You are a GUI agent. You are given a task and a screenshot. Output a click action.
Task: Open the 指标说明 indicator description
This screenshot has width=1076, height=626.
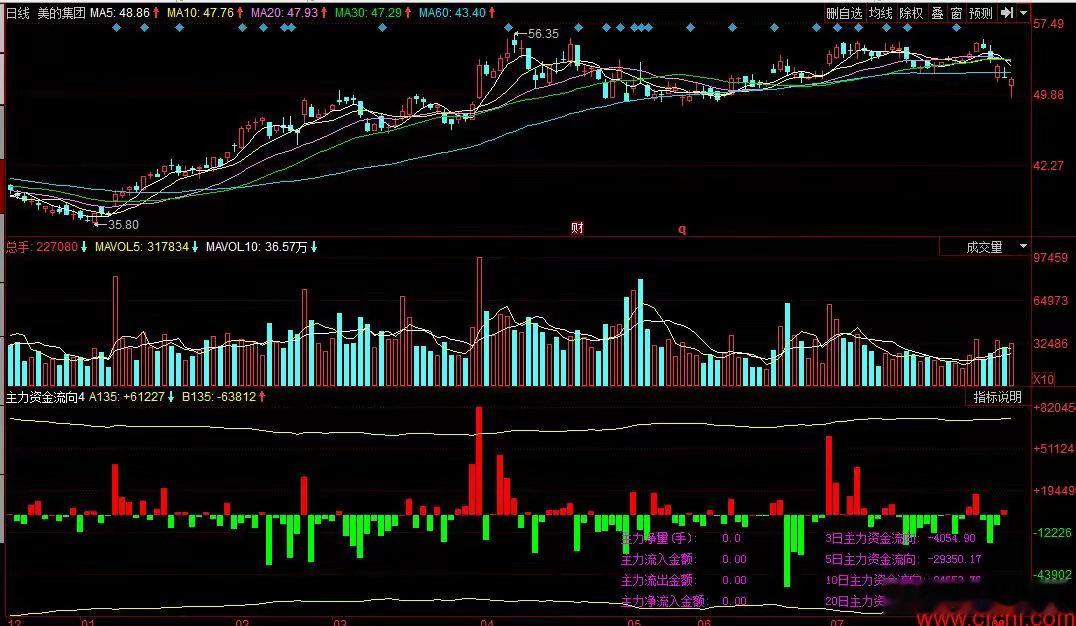pos(997,397)
